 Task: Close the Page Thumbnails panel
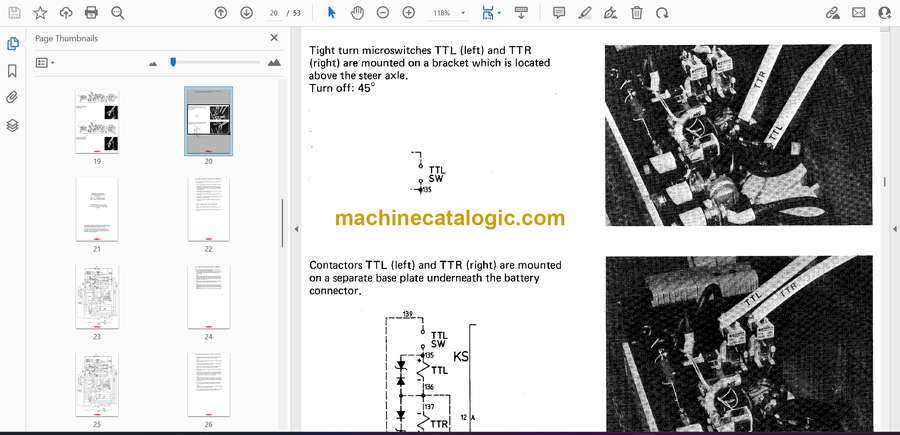coord(274,38)
